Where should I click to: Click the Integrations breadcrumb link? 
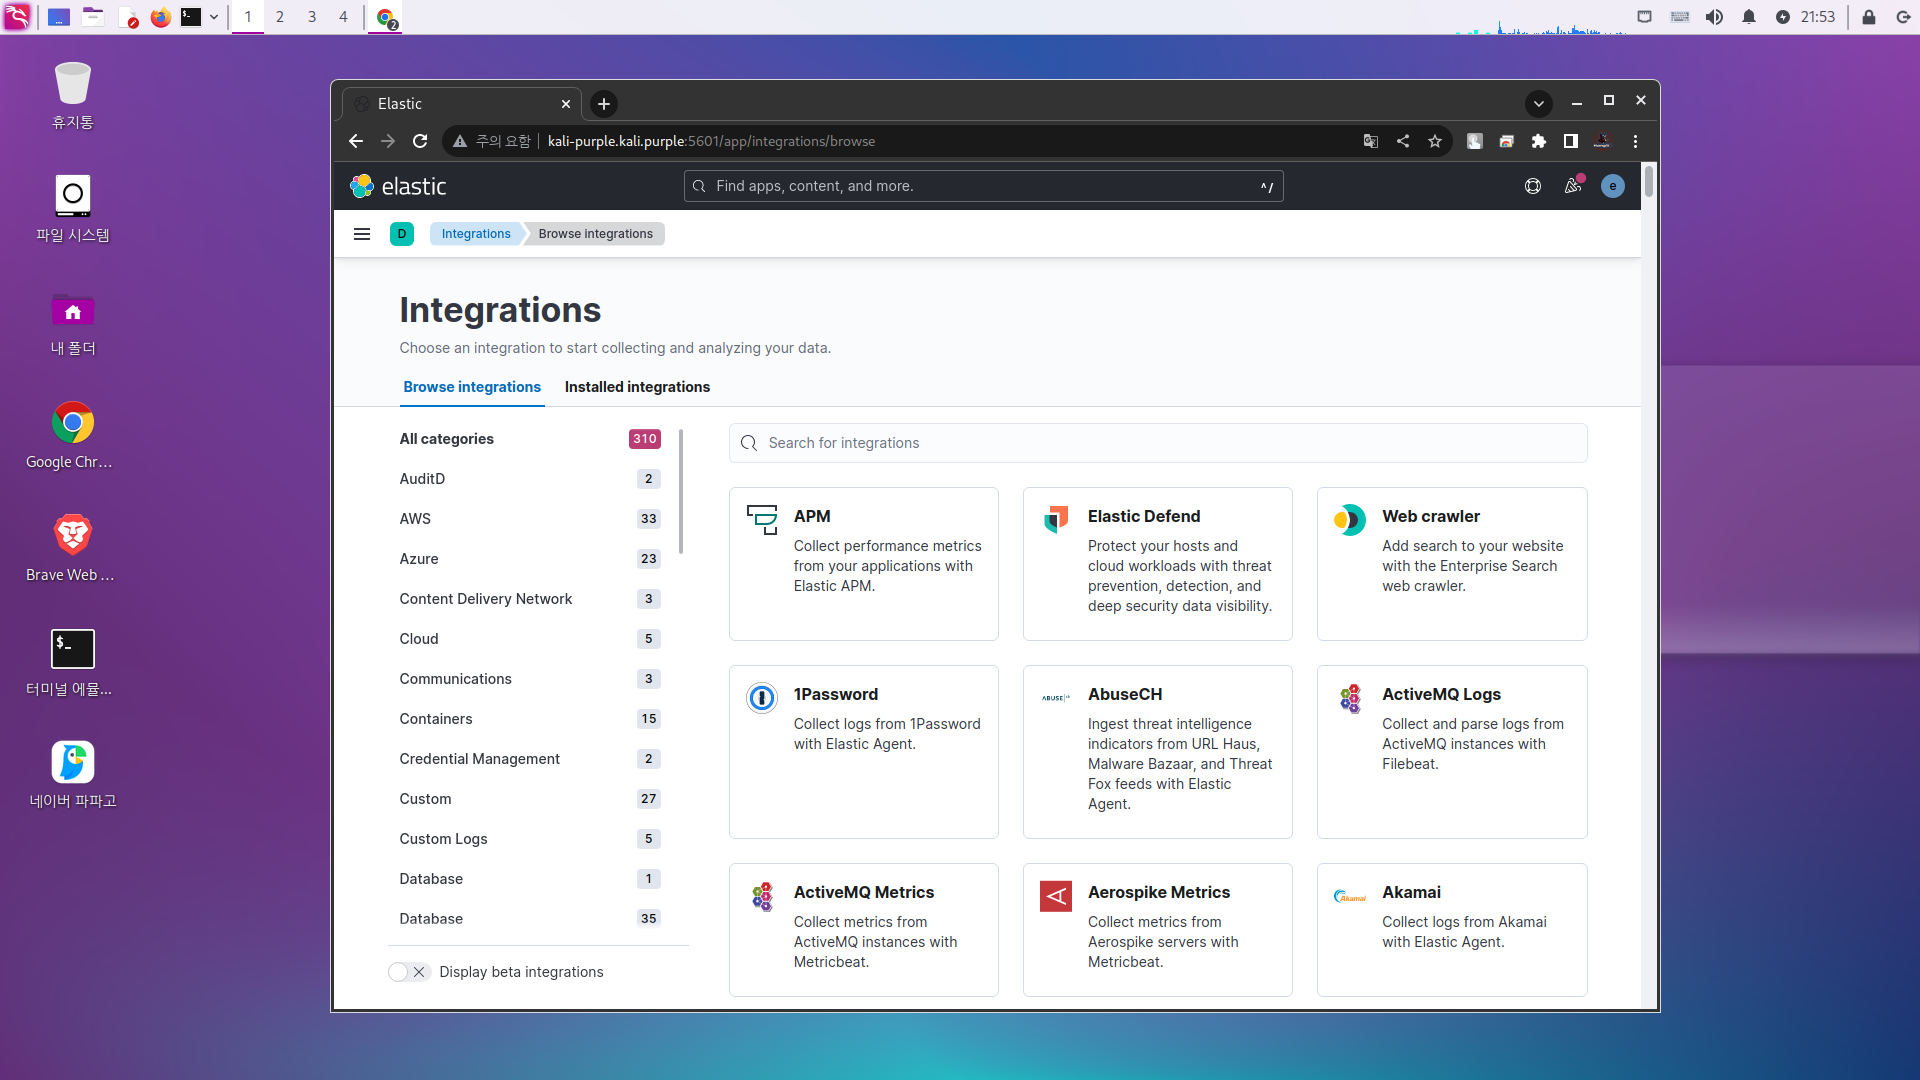click(476, 234)
